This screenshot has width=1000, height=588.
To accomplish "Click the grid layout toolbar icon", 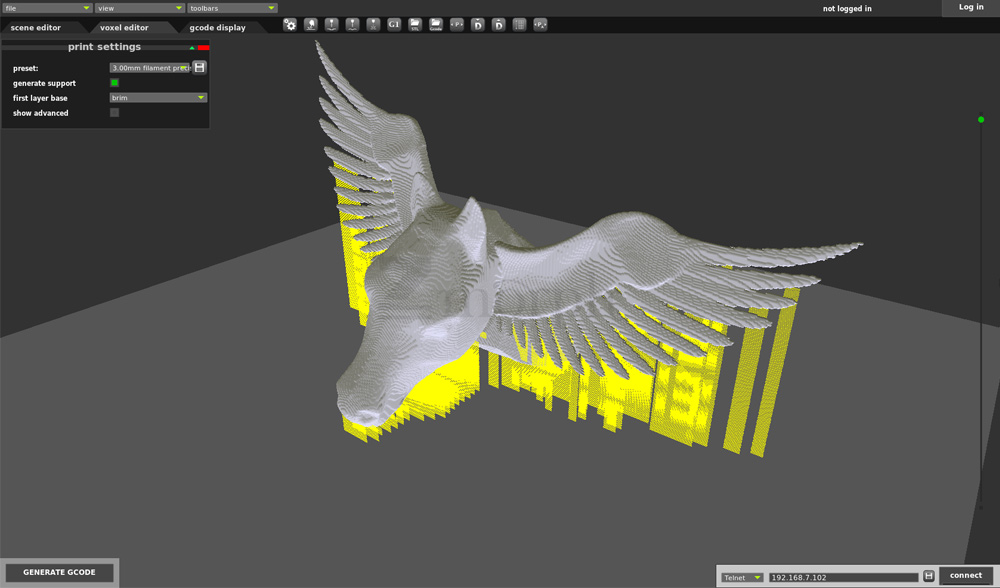I will (519, 24).
